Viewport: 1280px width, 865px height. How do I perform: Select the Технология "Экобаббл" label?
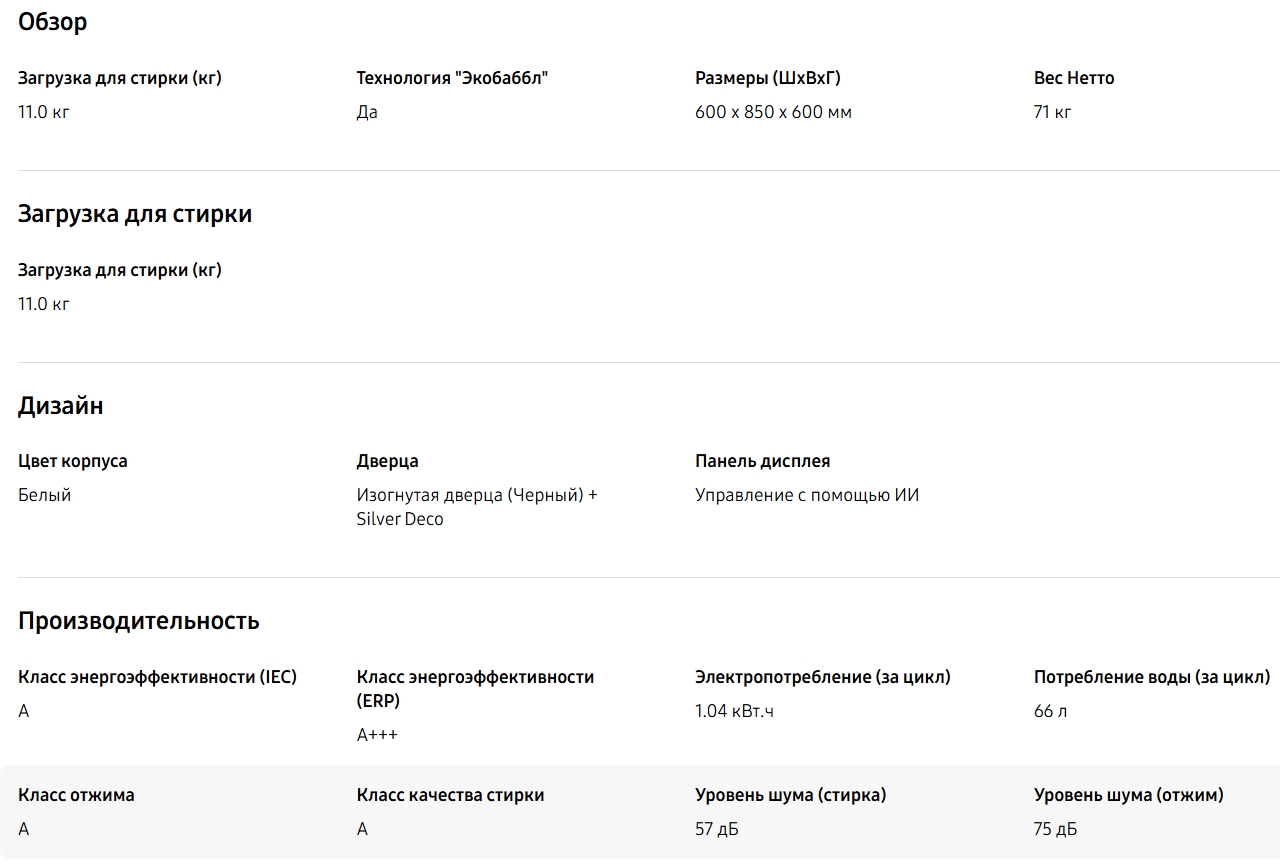(452, 78)
